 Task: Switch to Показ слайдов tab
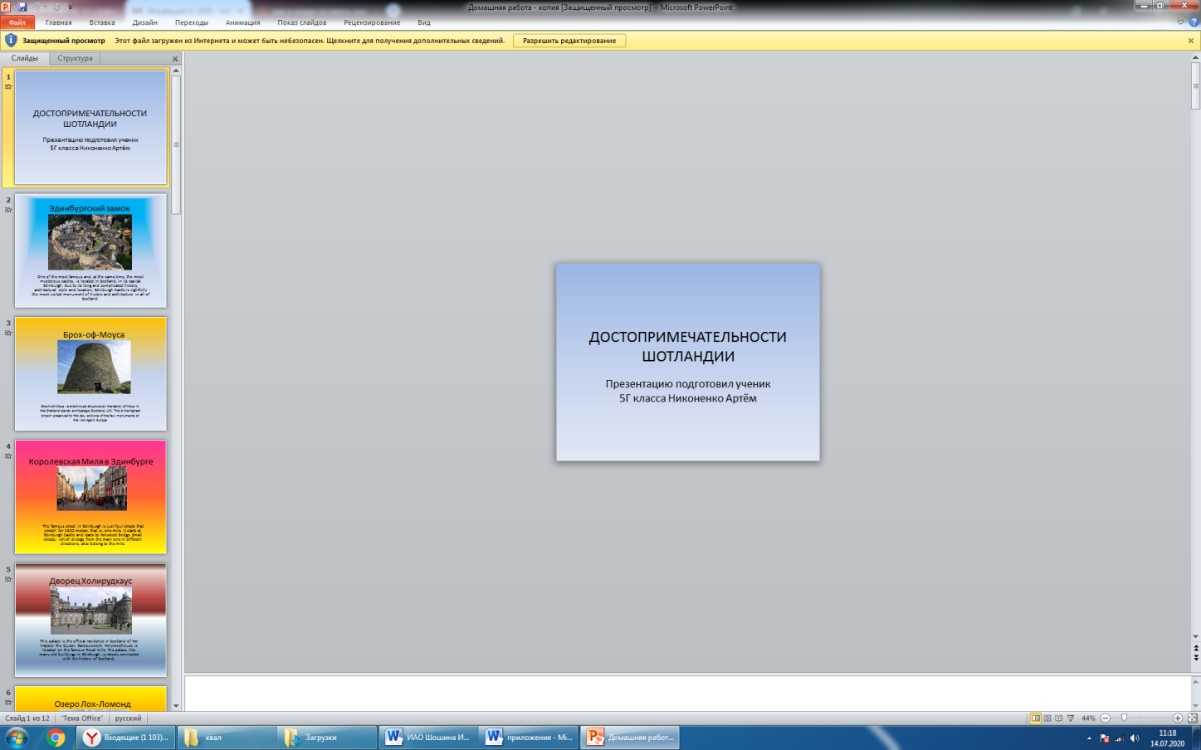coord(303,22)
